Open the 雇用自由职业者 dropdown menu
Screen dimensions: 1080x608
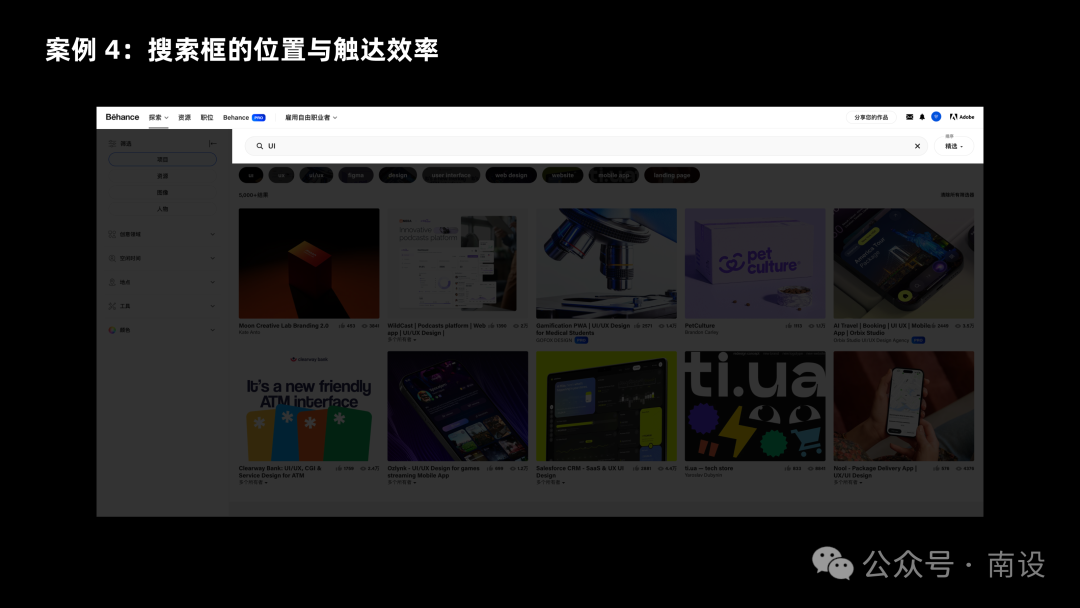311,118
